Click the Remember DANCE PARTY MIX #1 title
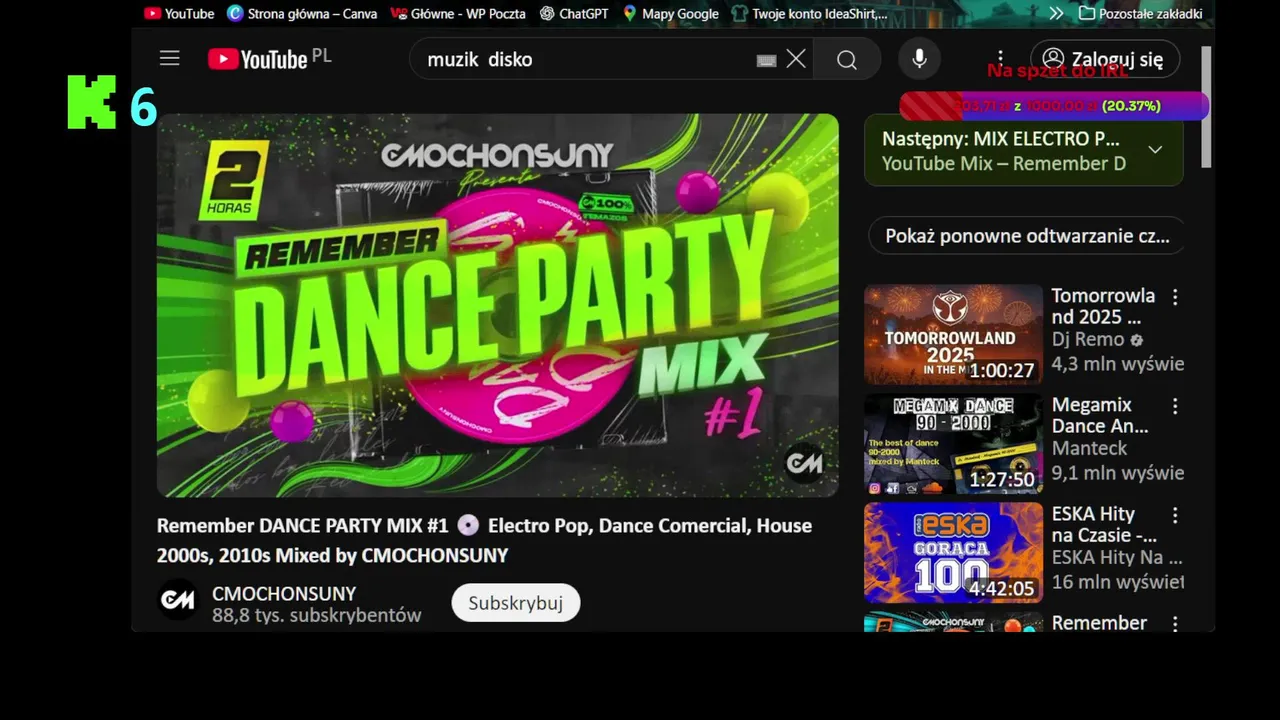The height and width of the screenshot is (720, 1280). (x=484, y=540)
